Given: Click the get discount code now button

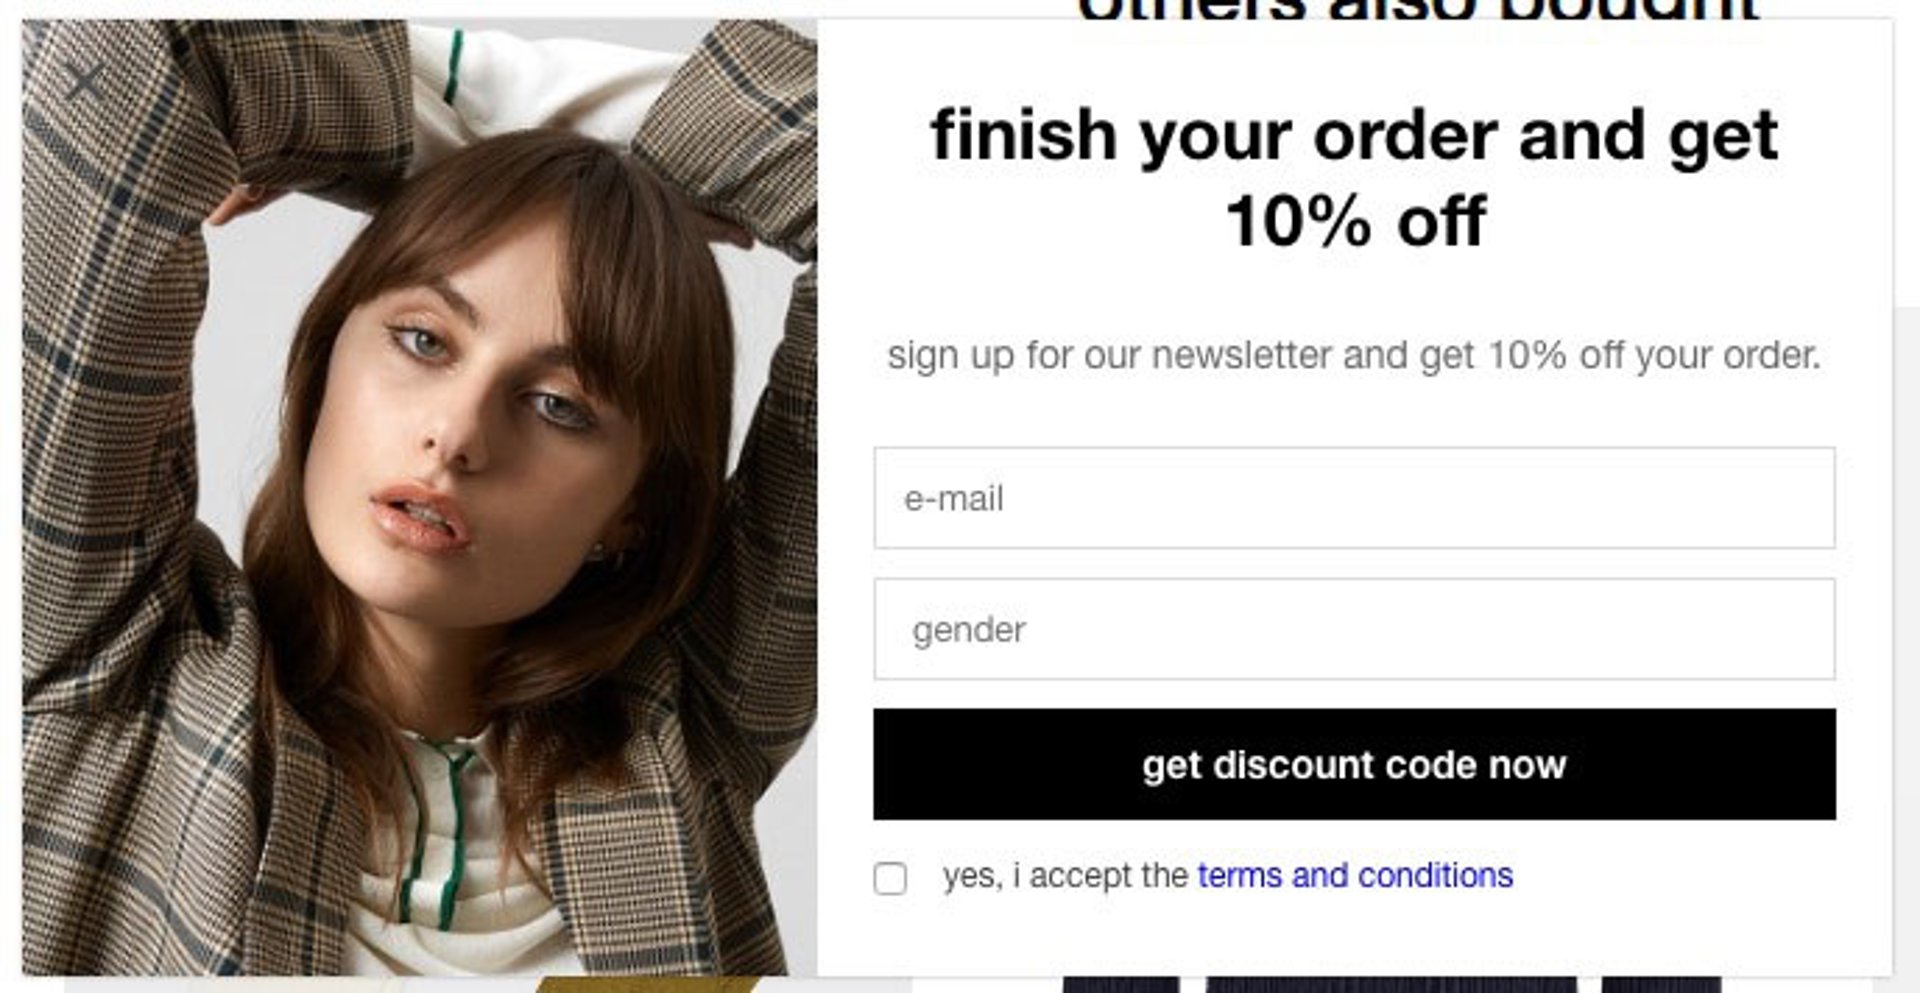Looking at the screenshot, I should pos(1354,765).
